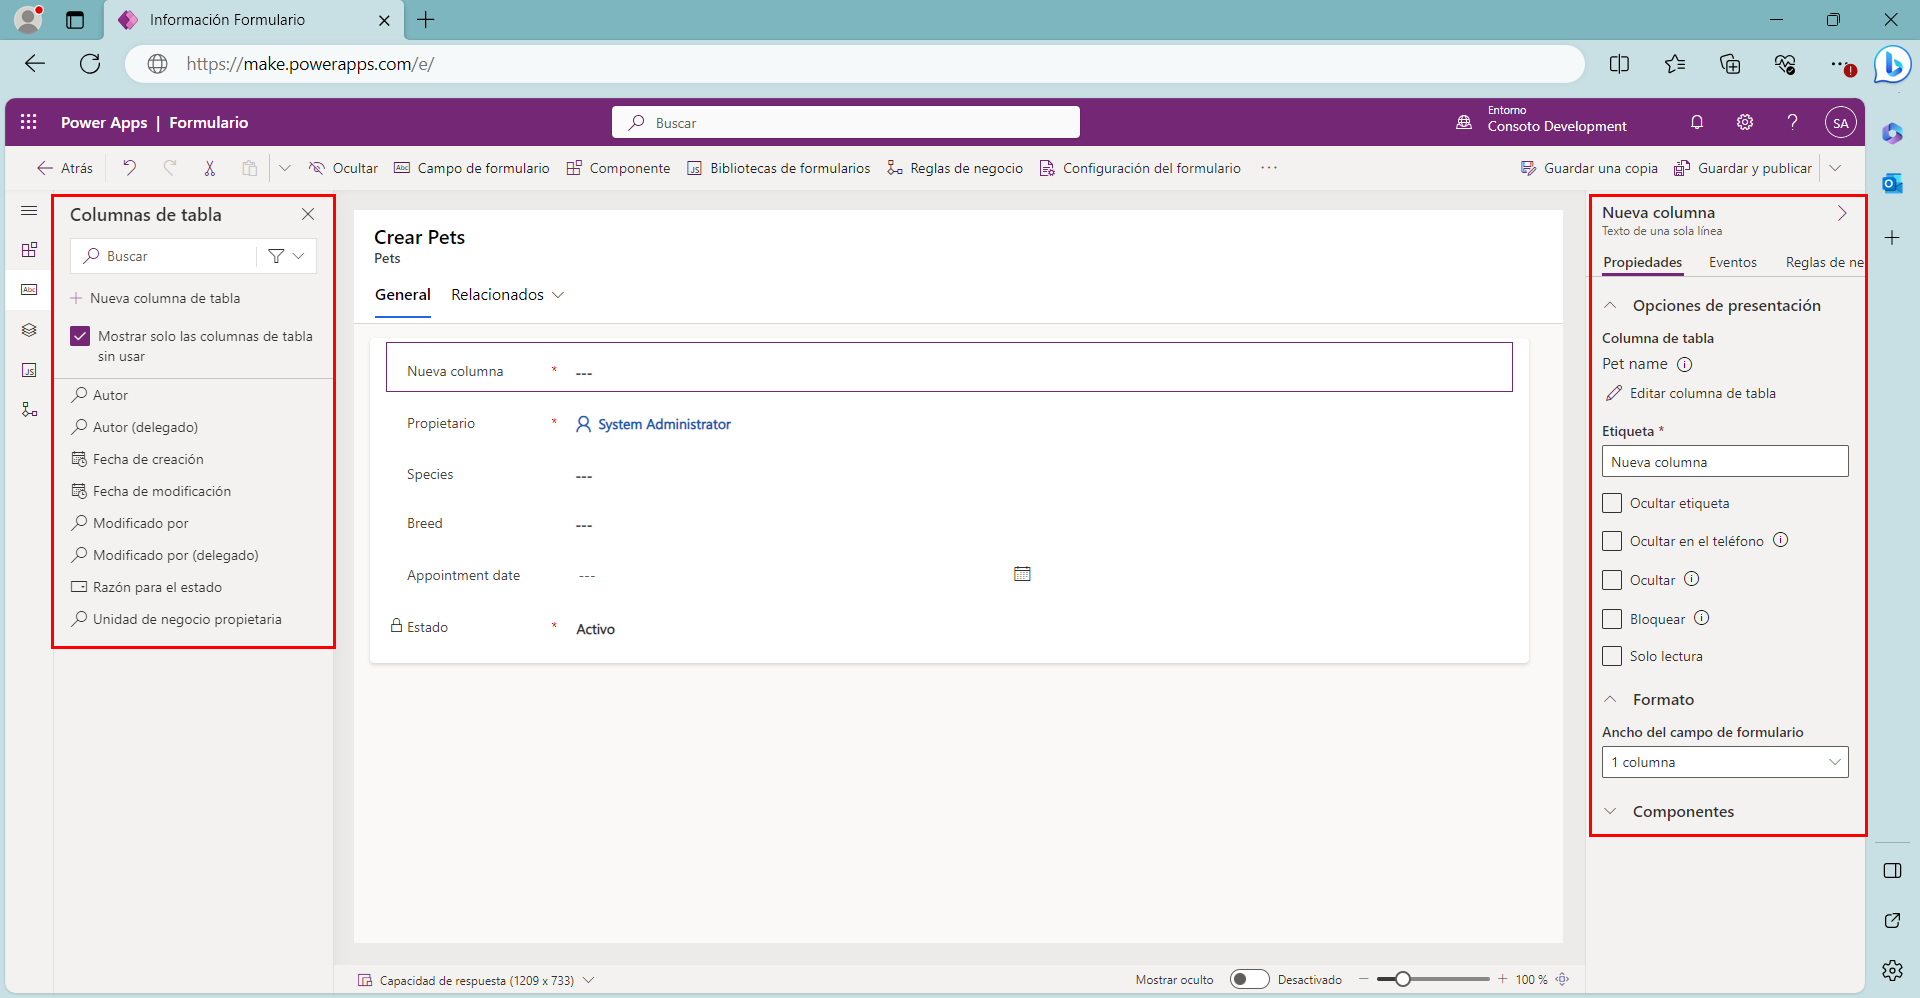Open the Appointment date calendar icon

[x=1022, y=574]
